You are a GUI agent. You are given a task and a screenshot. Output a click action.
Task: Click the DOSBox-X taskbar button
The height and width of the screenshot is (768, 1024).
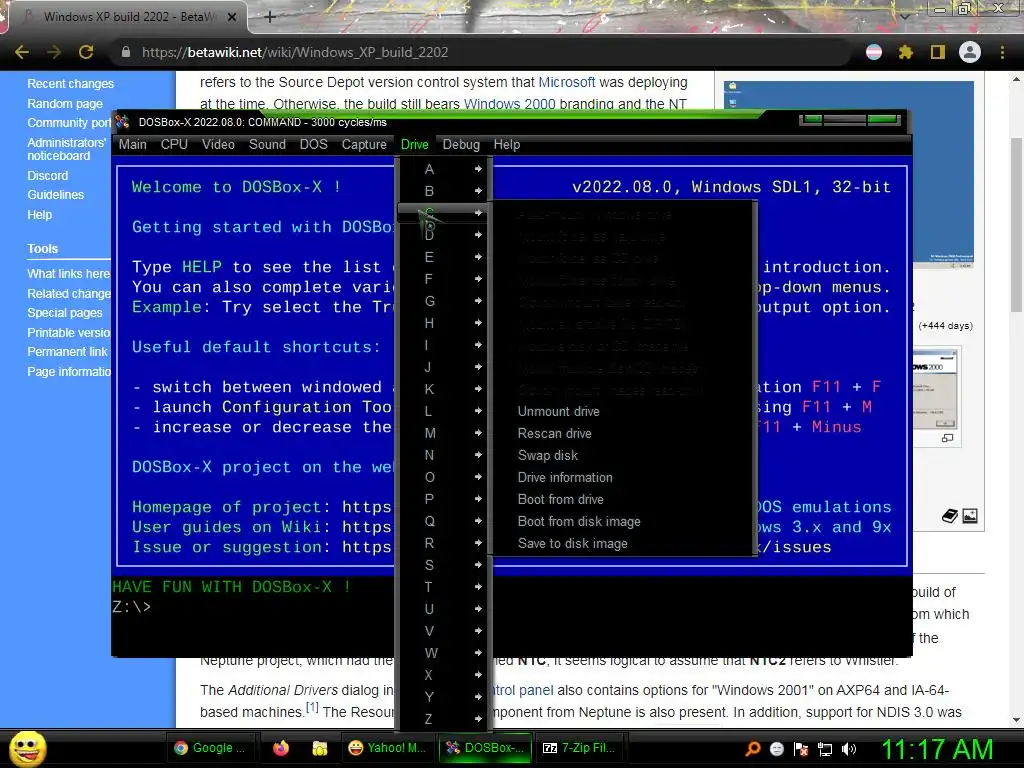[x=485, y=748]
